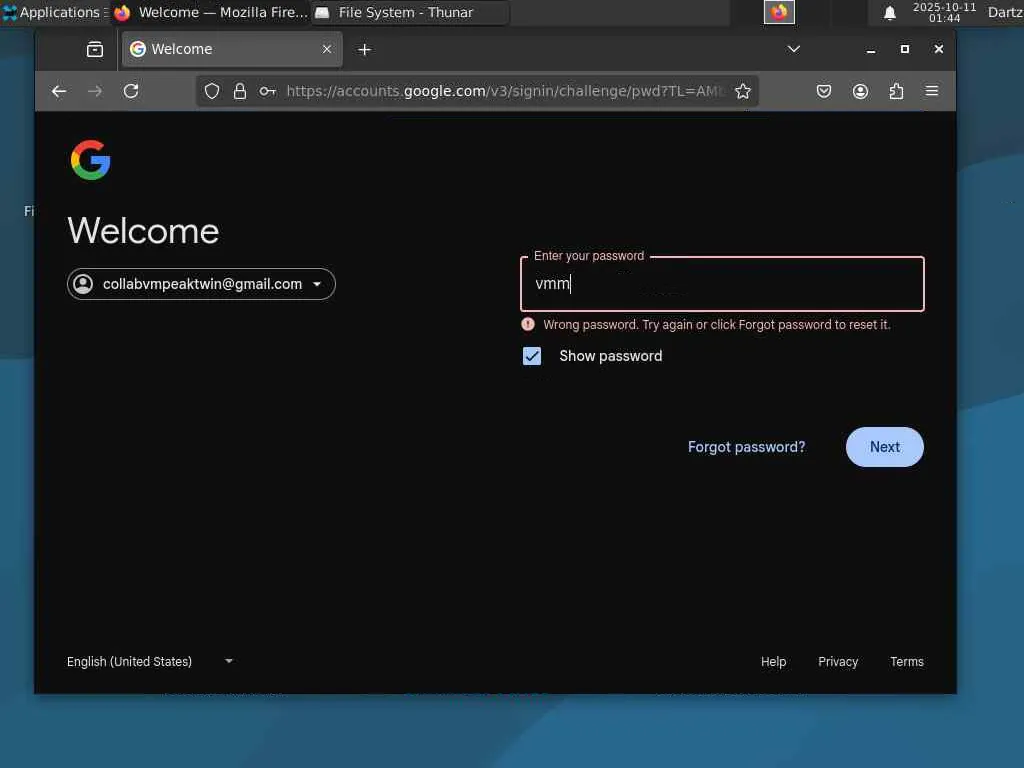Focus the Enter your password field
This screenshot has height=768, width=1024.
[x=722, y=283]
